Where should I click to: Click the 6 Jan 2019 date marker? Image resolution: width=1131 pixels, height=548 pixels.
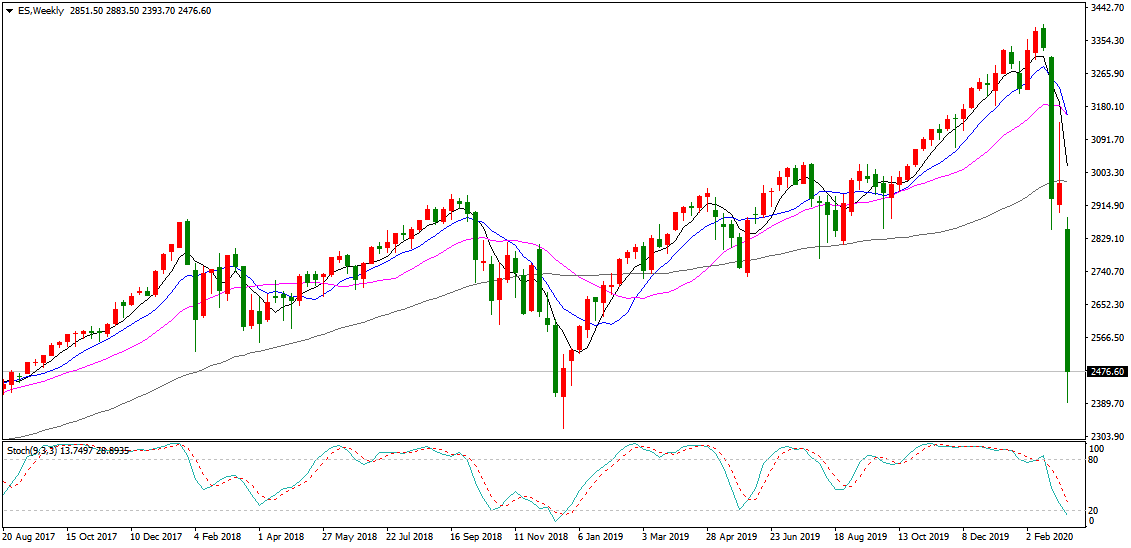click(599, 537)
